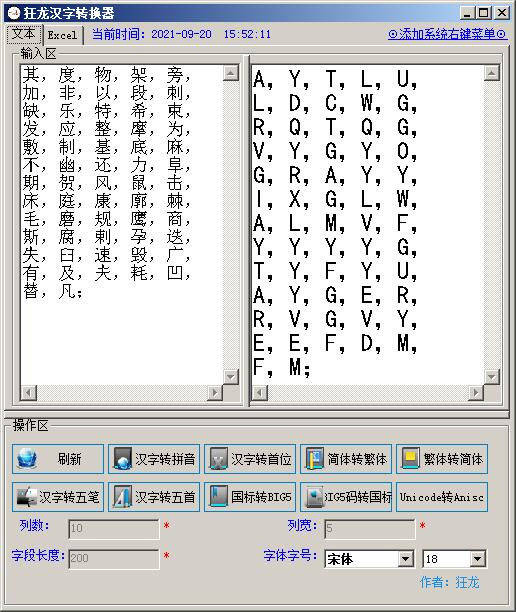Click right arrow of input horizontal scrollbar
Image resolution: width=516 pixels, height=612 pixels.
pos(215,392)
